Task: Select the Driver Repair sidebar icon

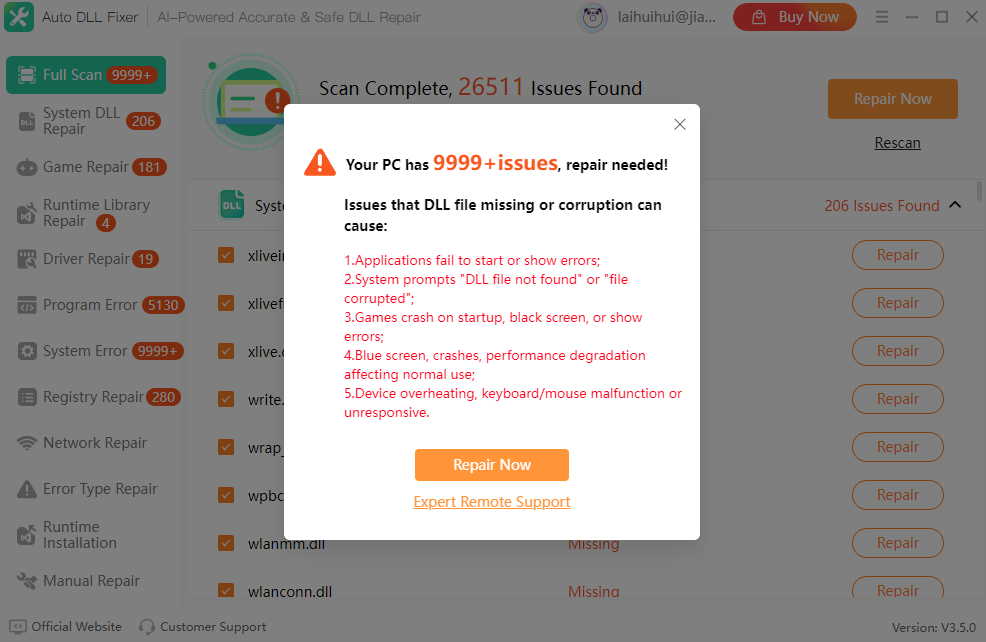Action: [26, 259]
